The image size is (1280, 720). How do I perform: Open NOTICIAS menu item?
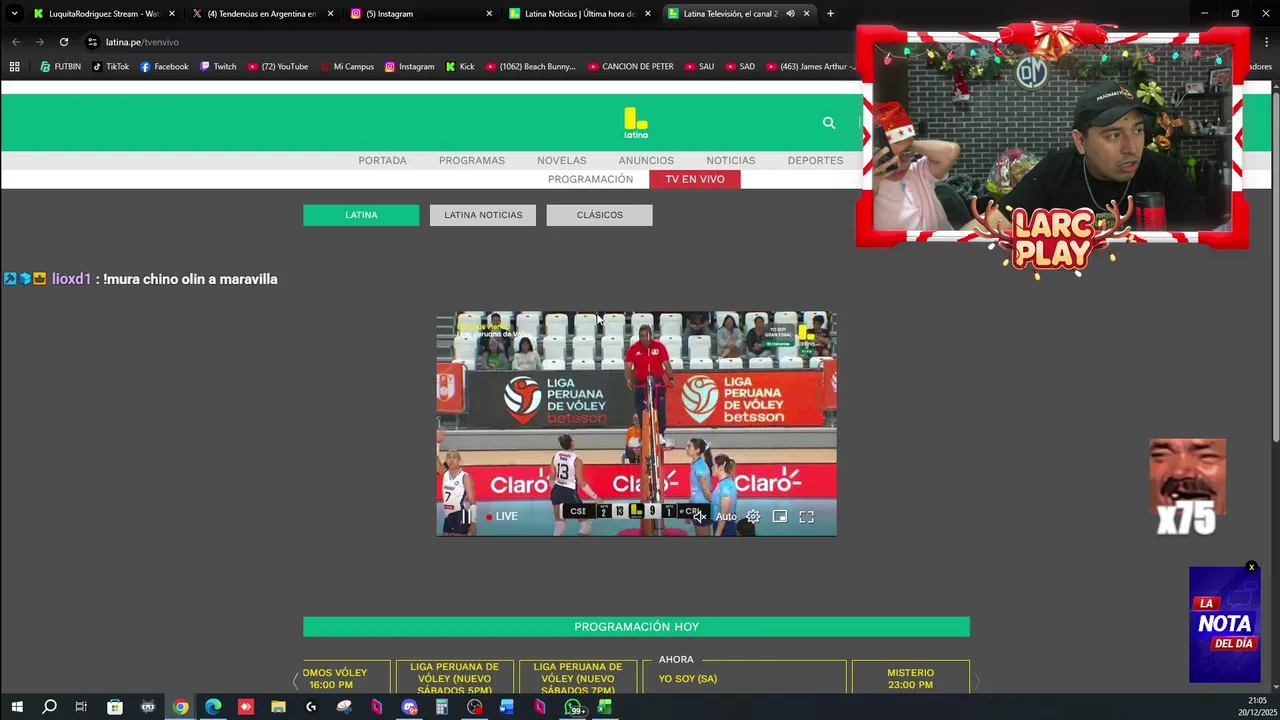pyautogui.click(x=731, y=160)
